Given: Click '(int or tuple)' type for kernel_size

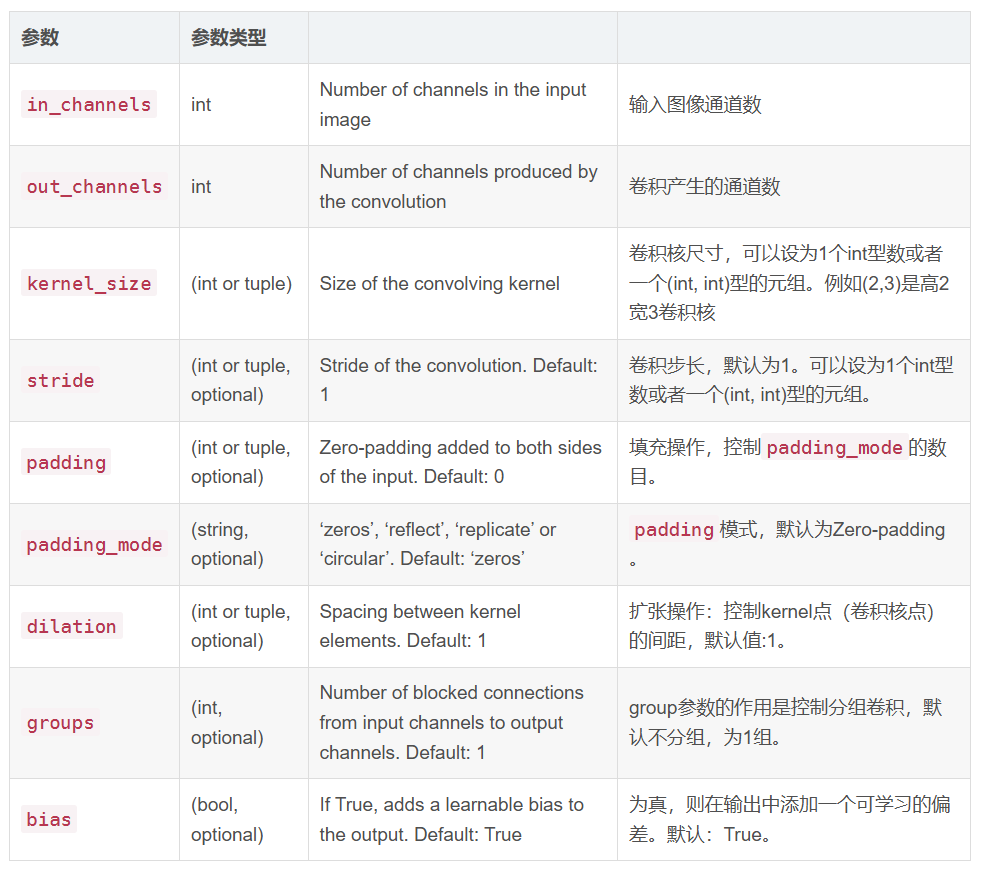Looking at the screenshot, I should [241, 283].
